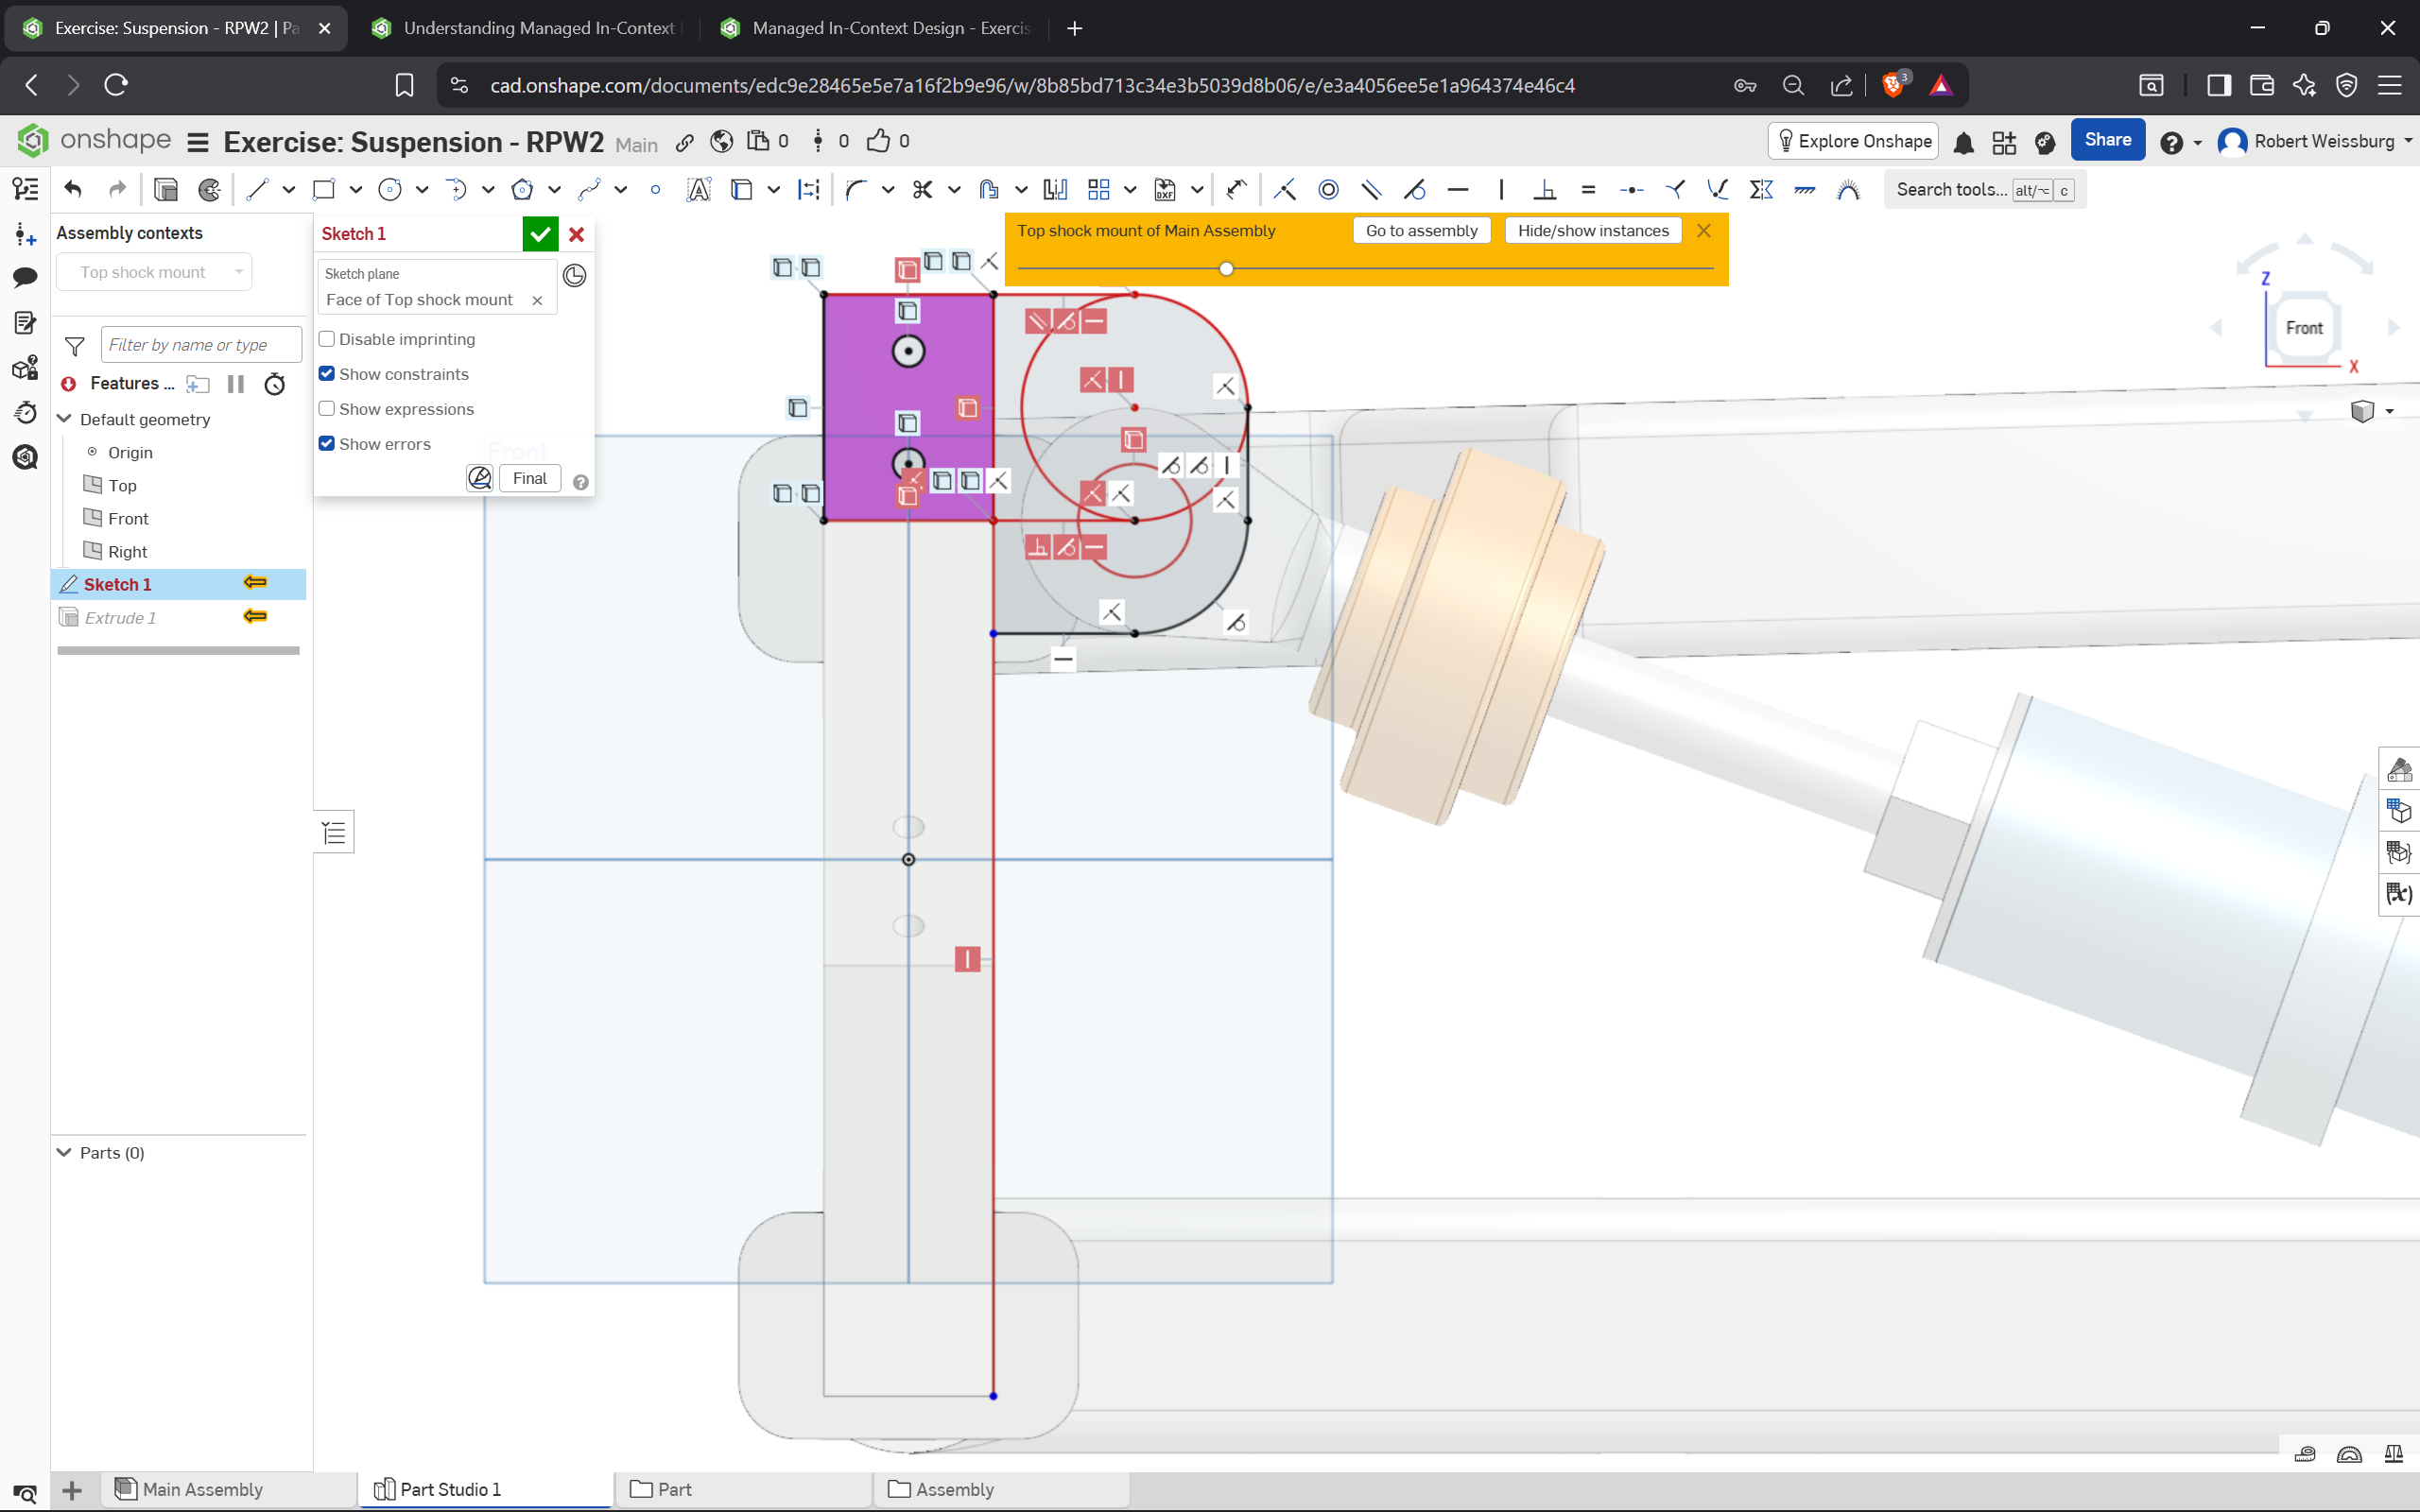
Task: Click the context transparency slider handle
Action: (1226, 269)
